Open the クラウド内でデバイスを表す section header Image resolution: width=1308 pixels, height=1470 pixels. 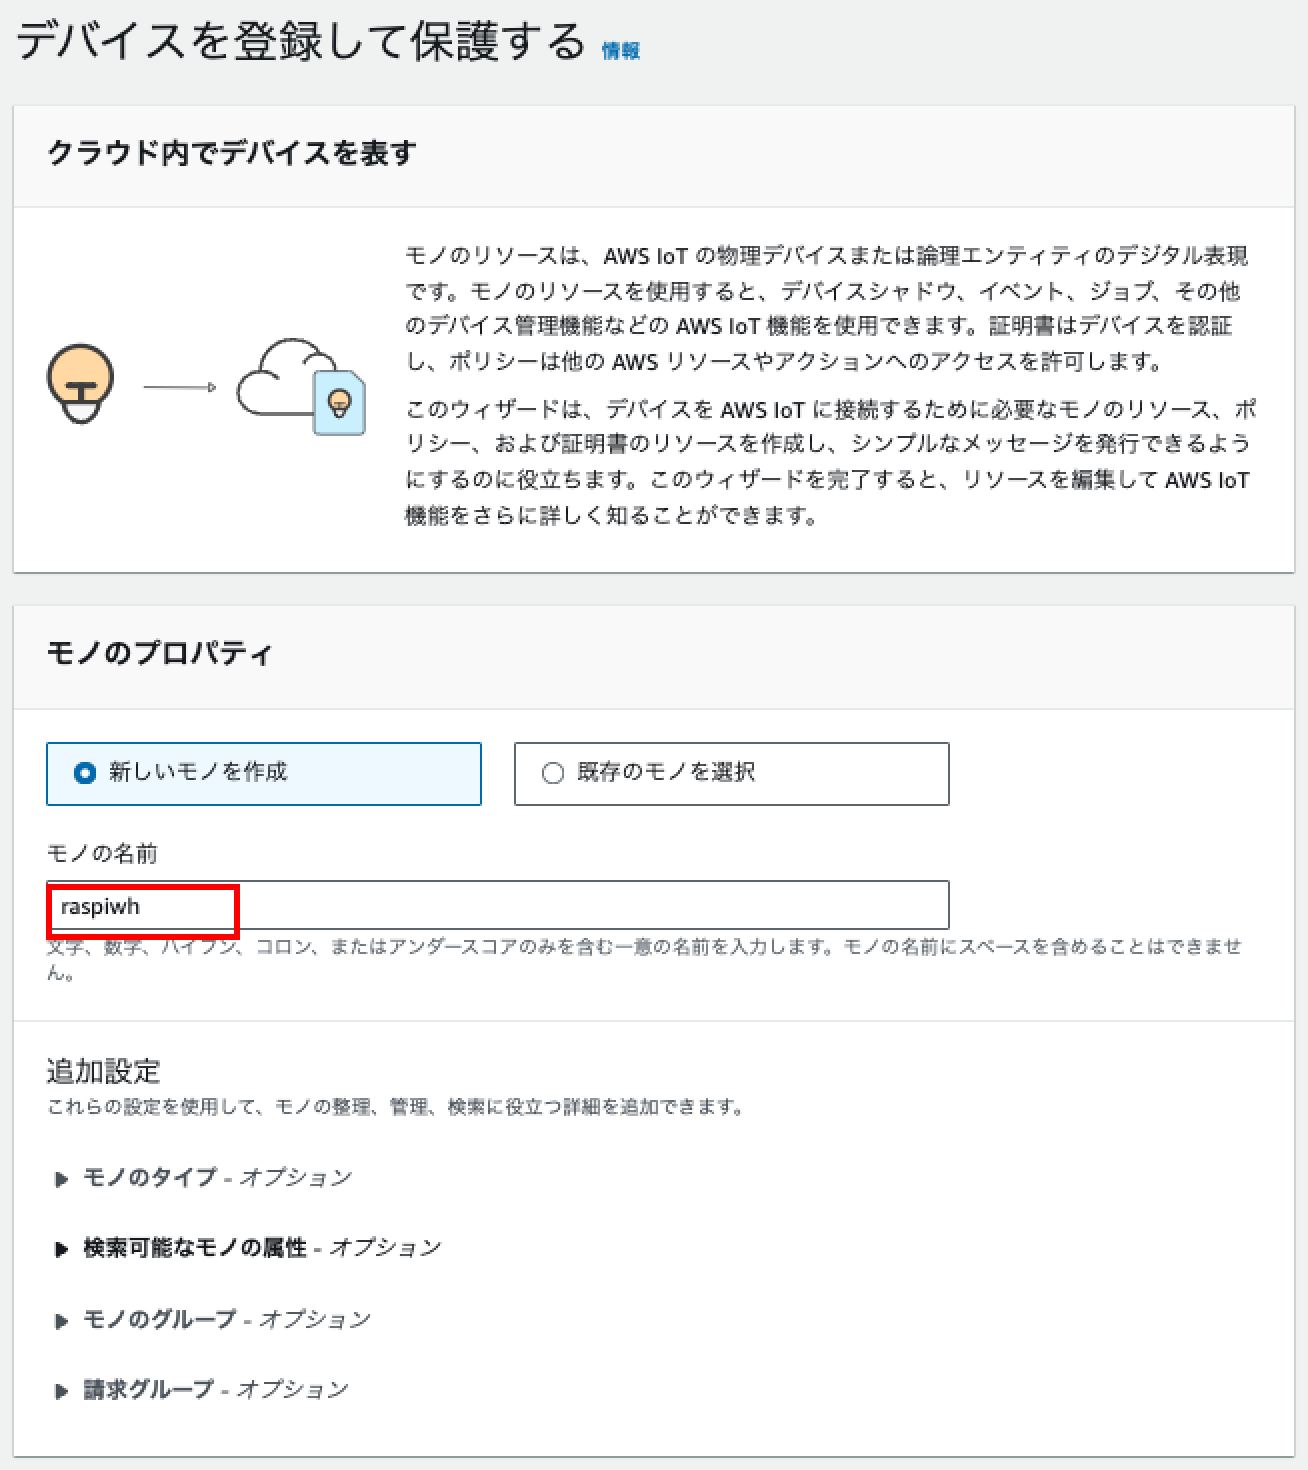point(230,151)
